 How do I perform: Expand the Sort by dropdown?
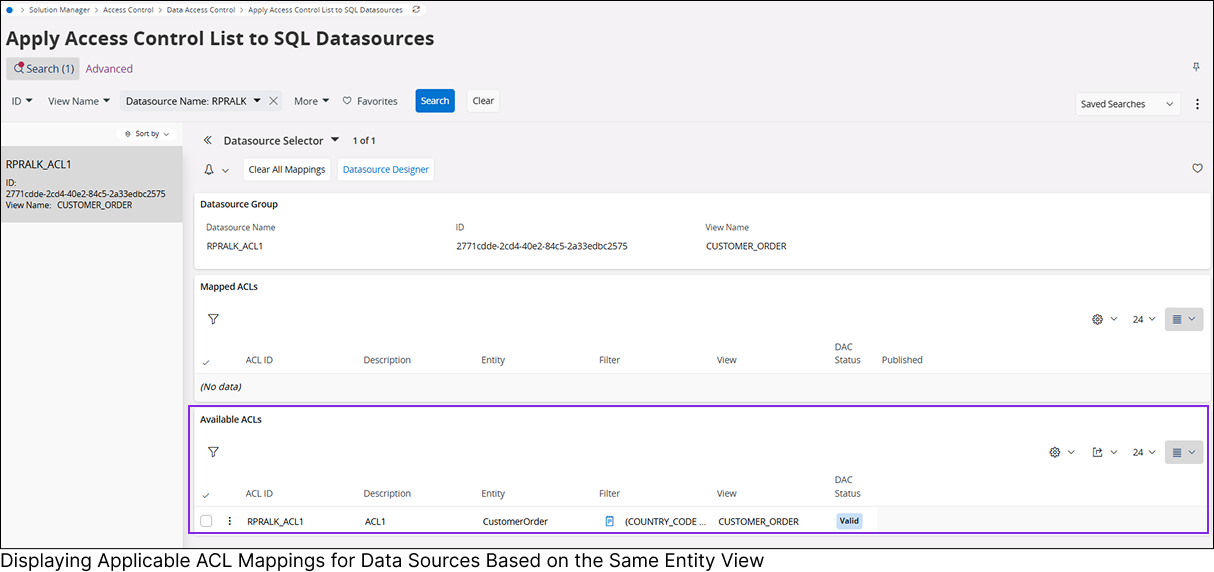click(x=146, y=133)
